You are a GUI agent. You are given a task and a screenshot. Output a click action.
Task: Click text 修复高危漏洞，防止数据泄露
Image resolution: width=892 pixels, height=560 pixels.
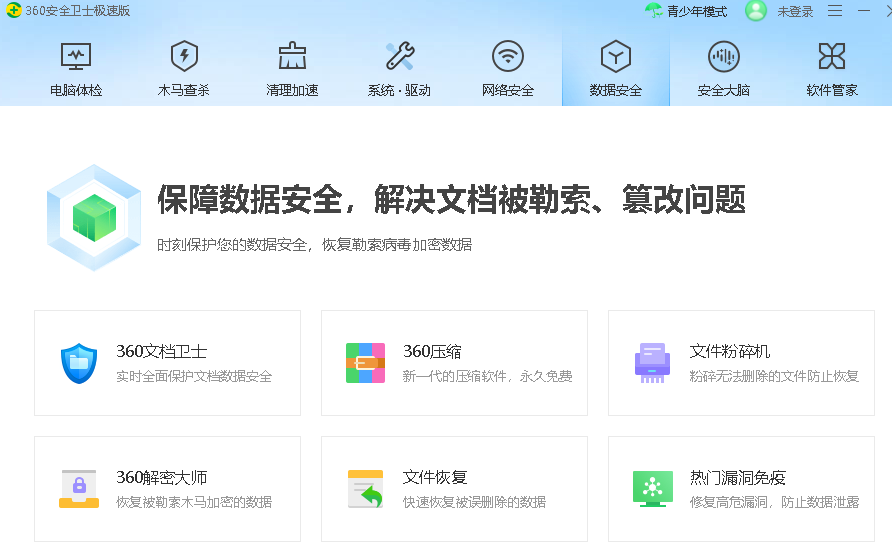tap(774, 502)
